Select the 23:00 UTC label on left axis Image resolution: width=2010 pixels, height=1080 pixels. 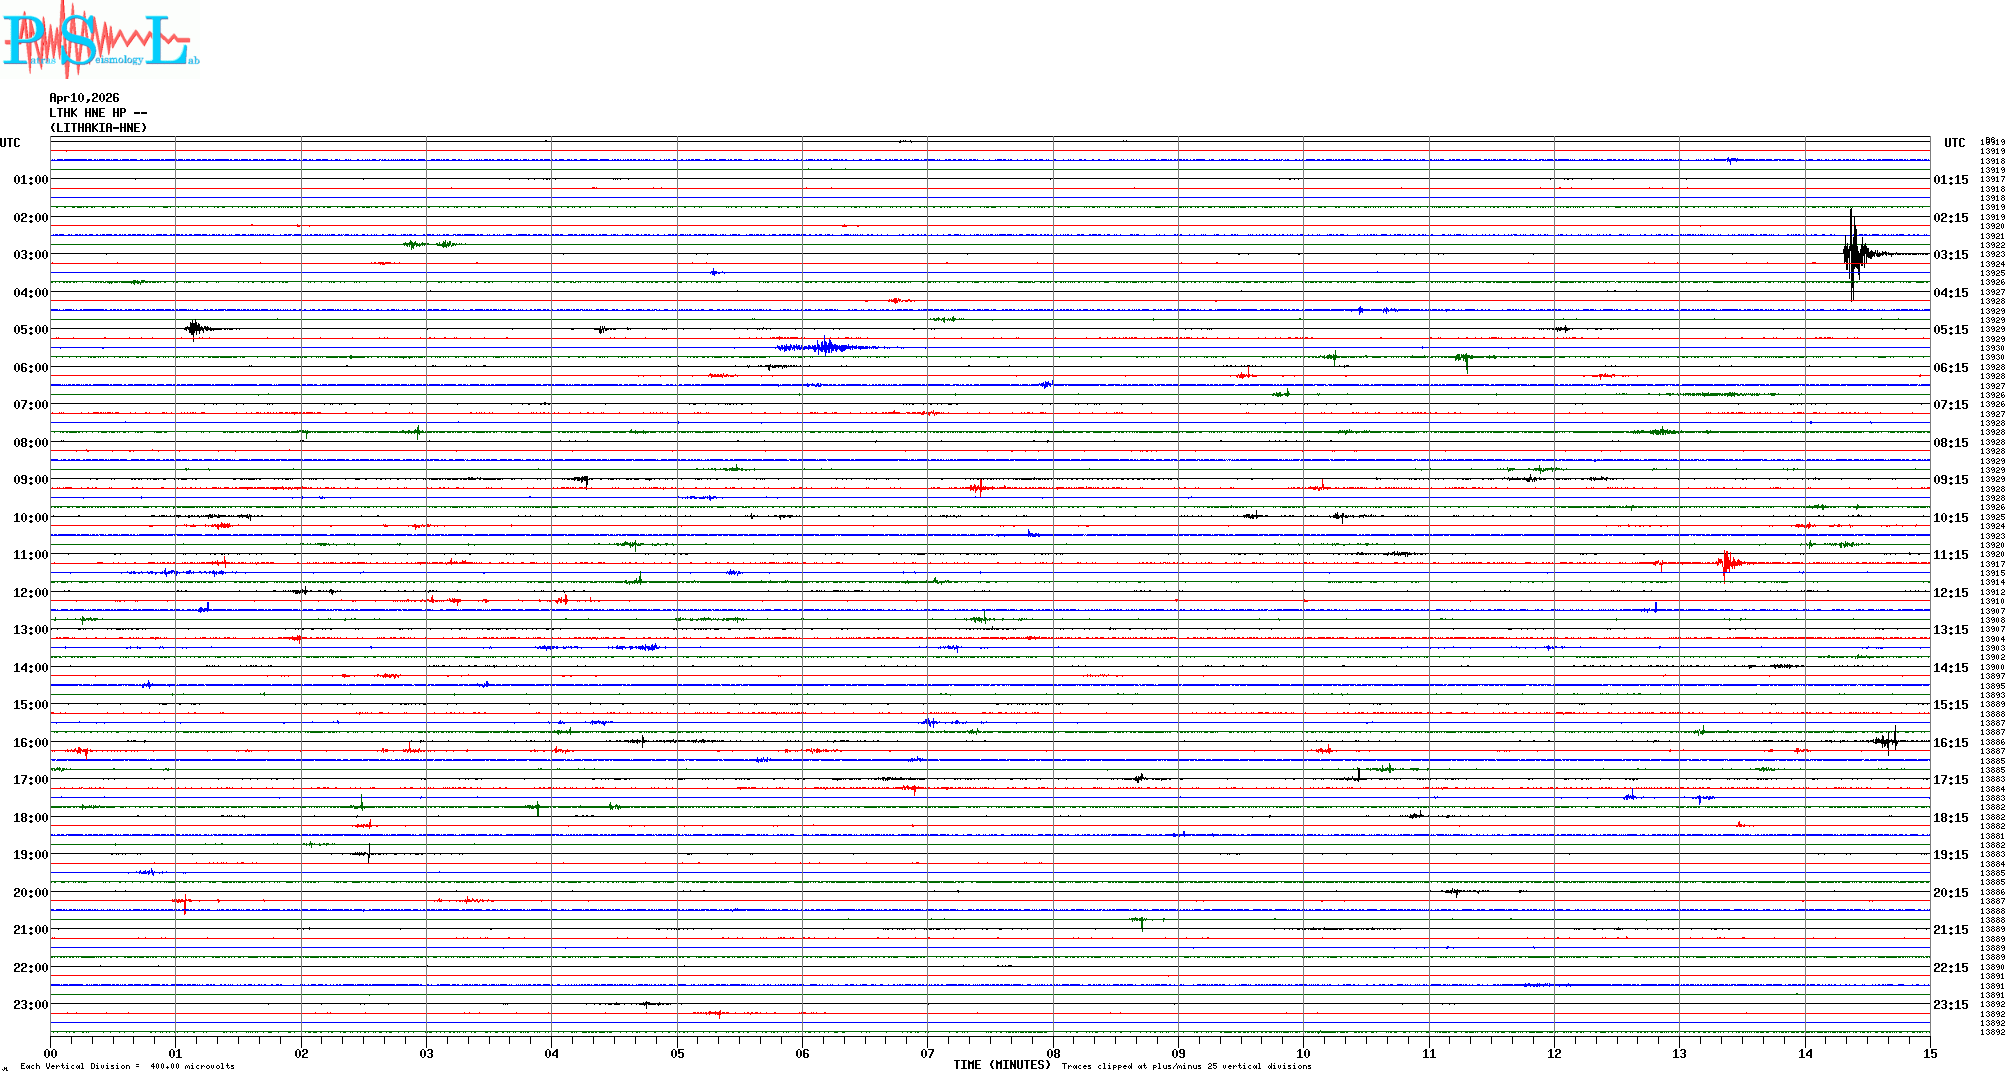30,1005
